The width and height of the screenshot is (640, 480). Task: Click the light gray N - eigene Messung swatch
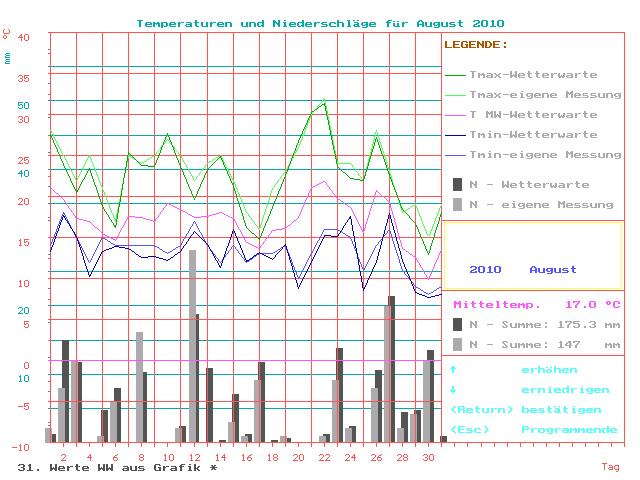coord(458,204)
